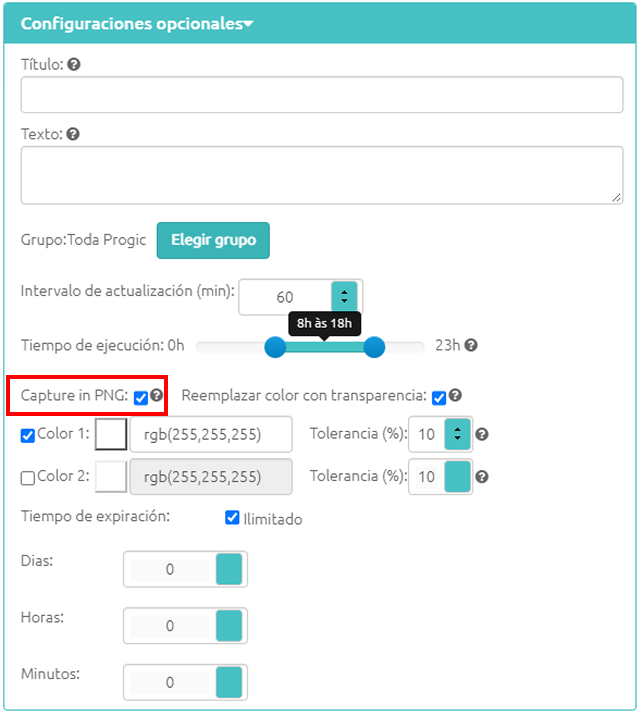The height and width of the screenshot is (716, 642).
Task: Disable the Color 1 checkbox
Action: pyautogui.click(x=27, y=436)
